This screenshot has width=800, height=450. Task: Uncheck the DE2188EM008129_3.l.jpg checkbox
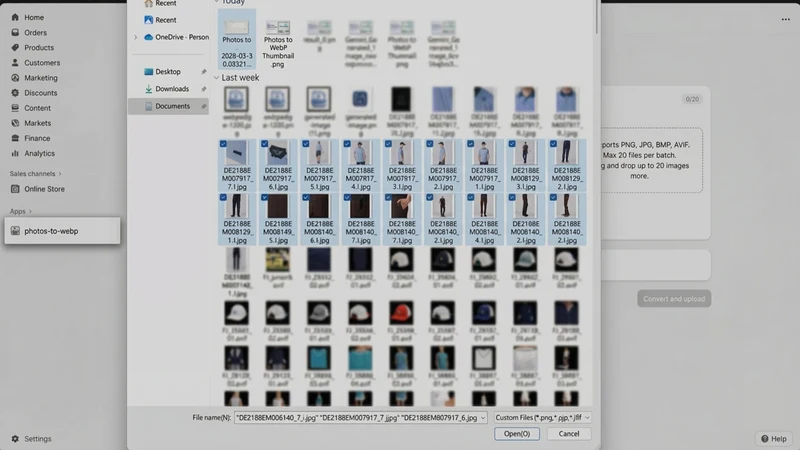pyautogui.click(x=512, y=144)
